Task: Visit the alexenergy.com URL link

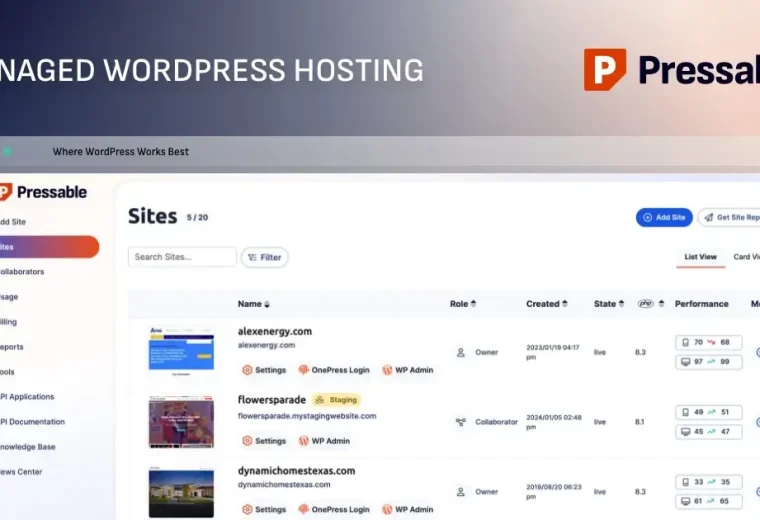Action: 266,345
